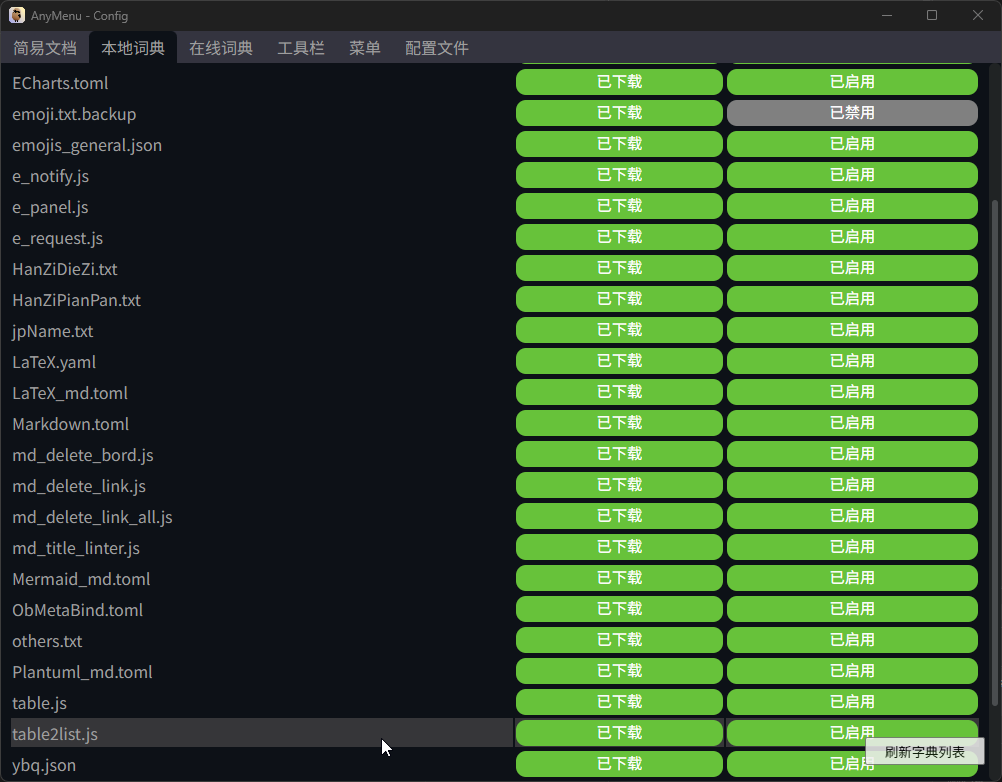Switch to the 本地词典 tab
Screen dimensions: 1002x782
tap(133, 48)
